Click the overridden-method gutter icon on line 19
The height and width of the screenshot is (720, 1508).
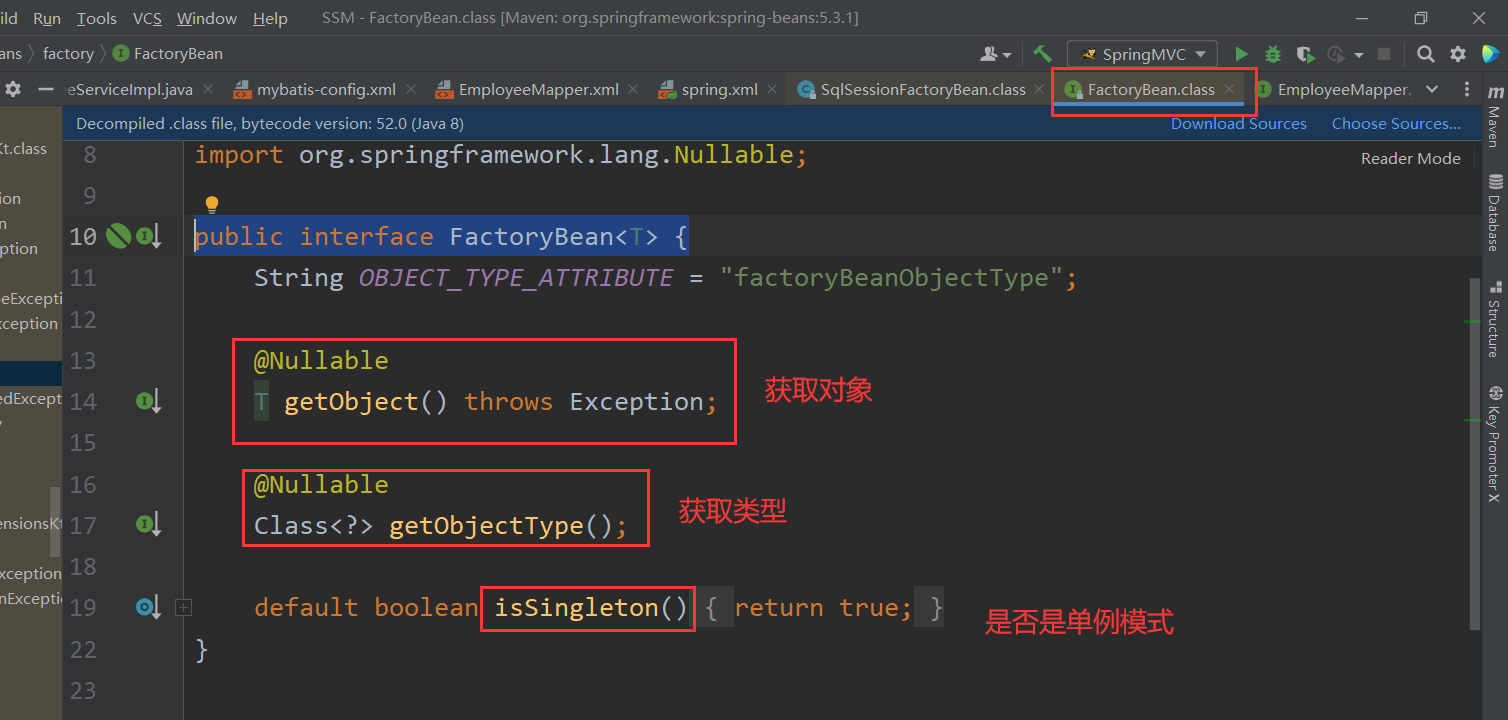coord(148,607)
